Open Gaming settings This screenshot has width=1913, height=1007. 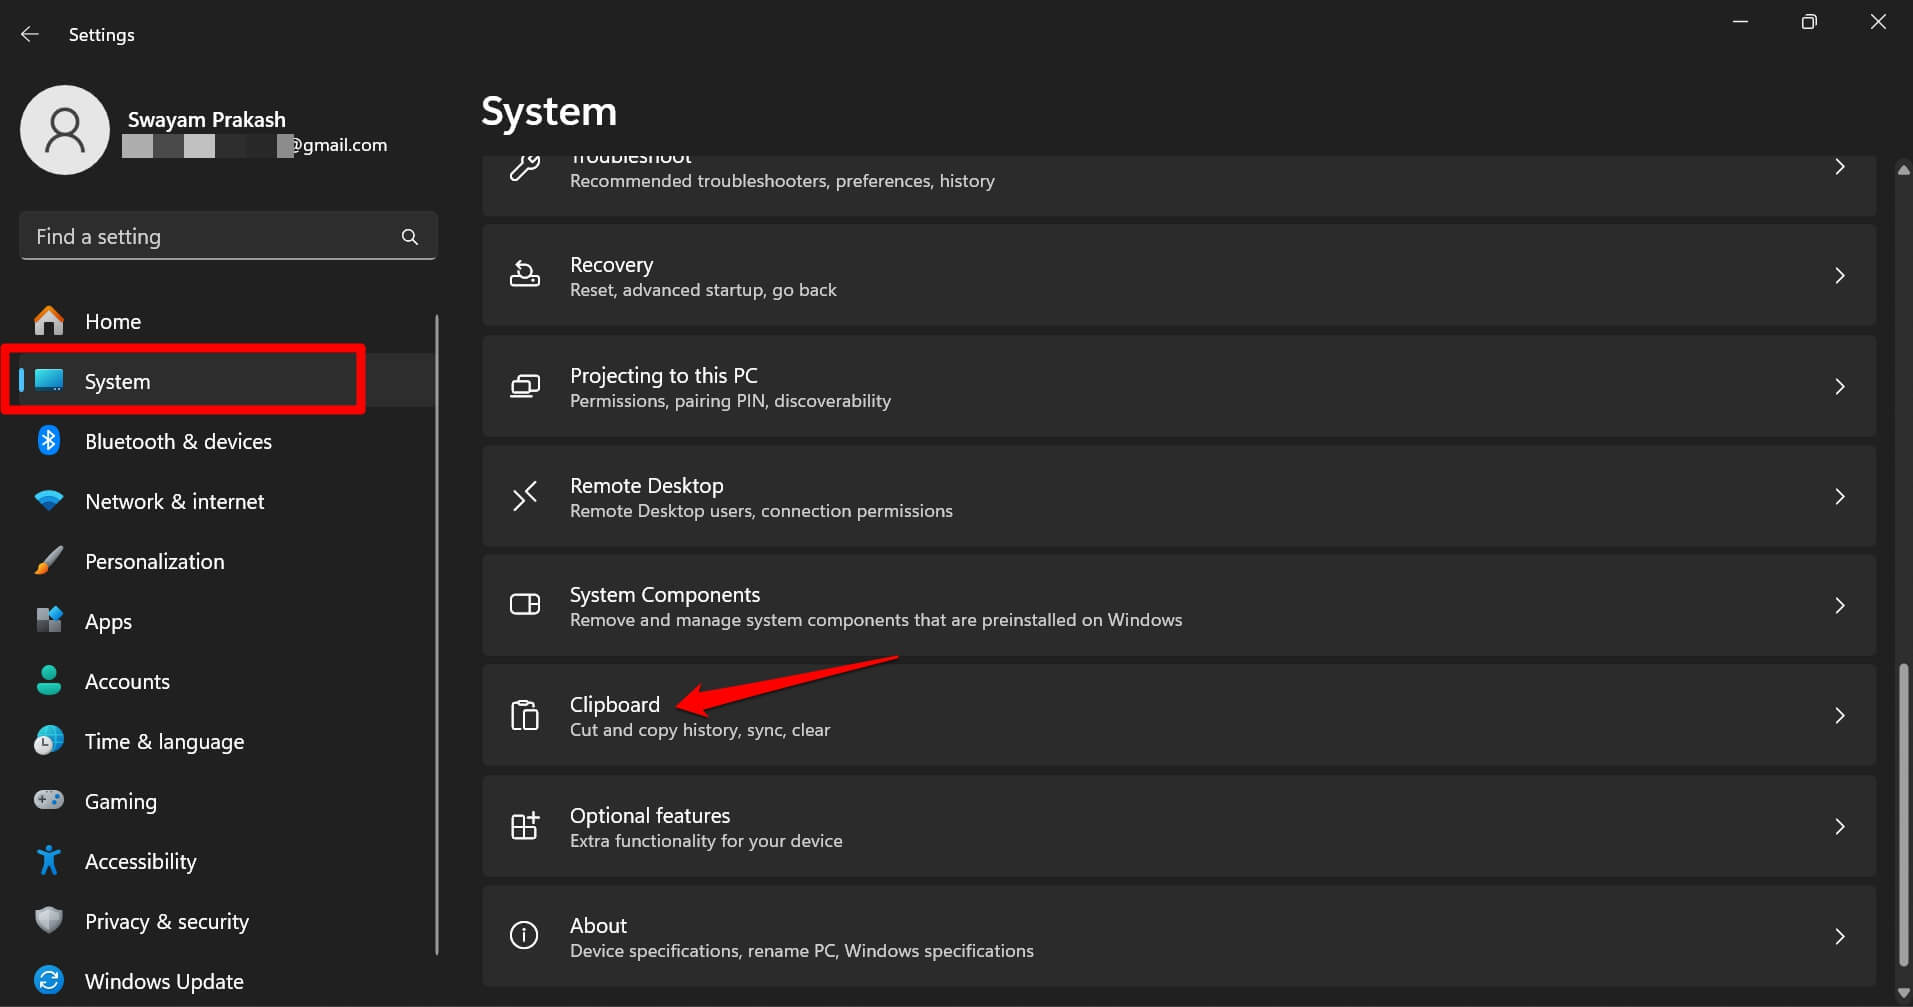tap(120, 801)
